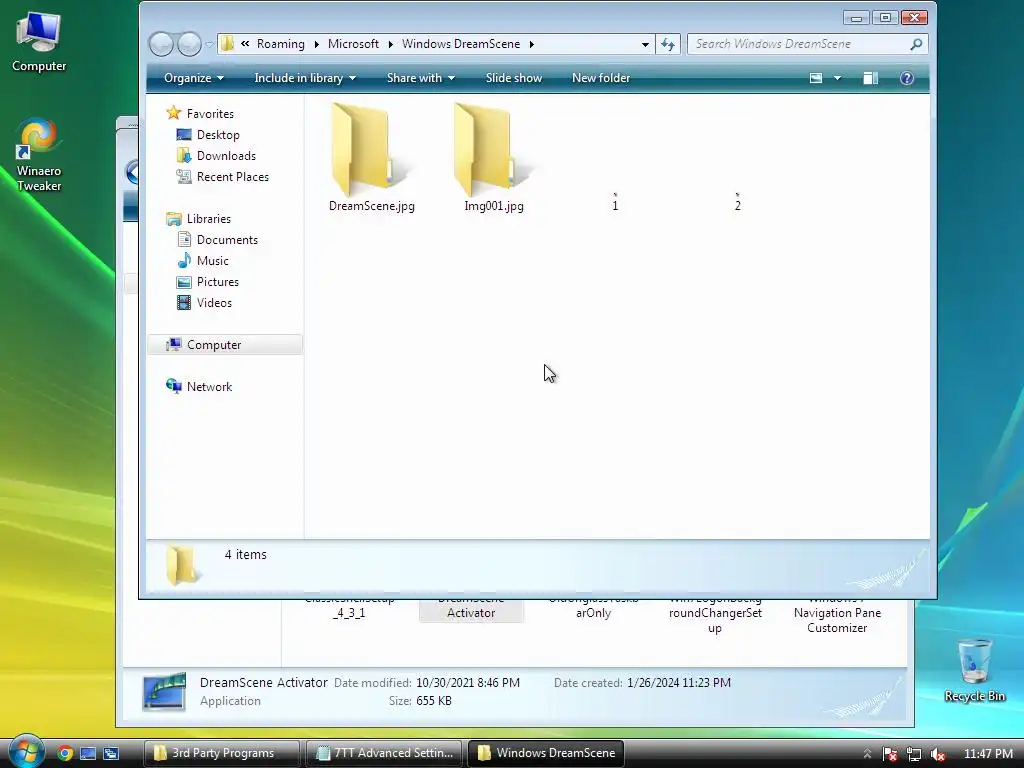The image size is (1024, 768).
Task: Click Windows DreamScene breadcrumb
Action: point(460,44)
